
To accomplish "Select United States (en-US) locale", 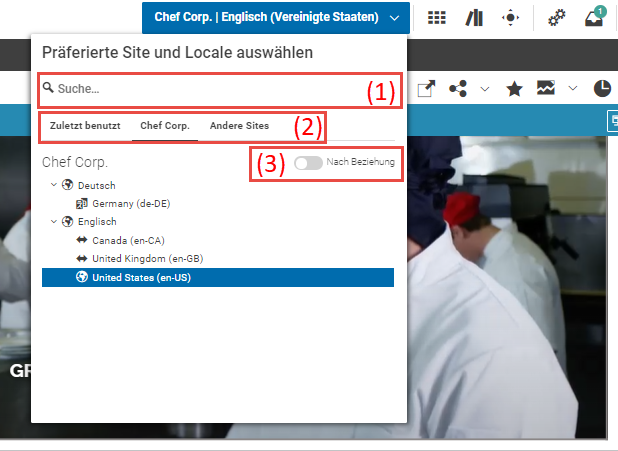I will pos(218,278).
